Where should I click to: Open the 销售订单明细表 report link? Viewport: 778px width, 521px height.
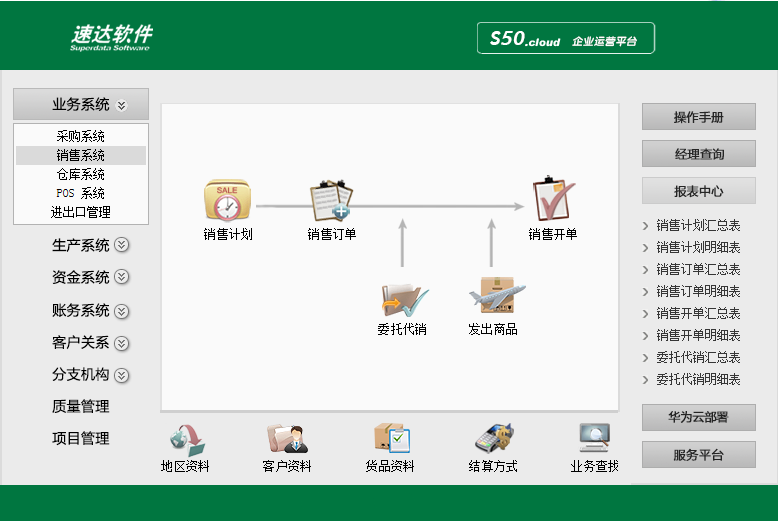[698, 291]
